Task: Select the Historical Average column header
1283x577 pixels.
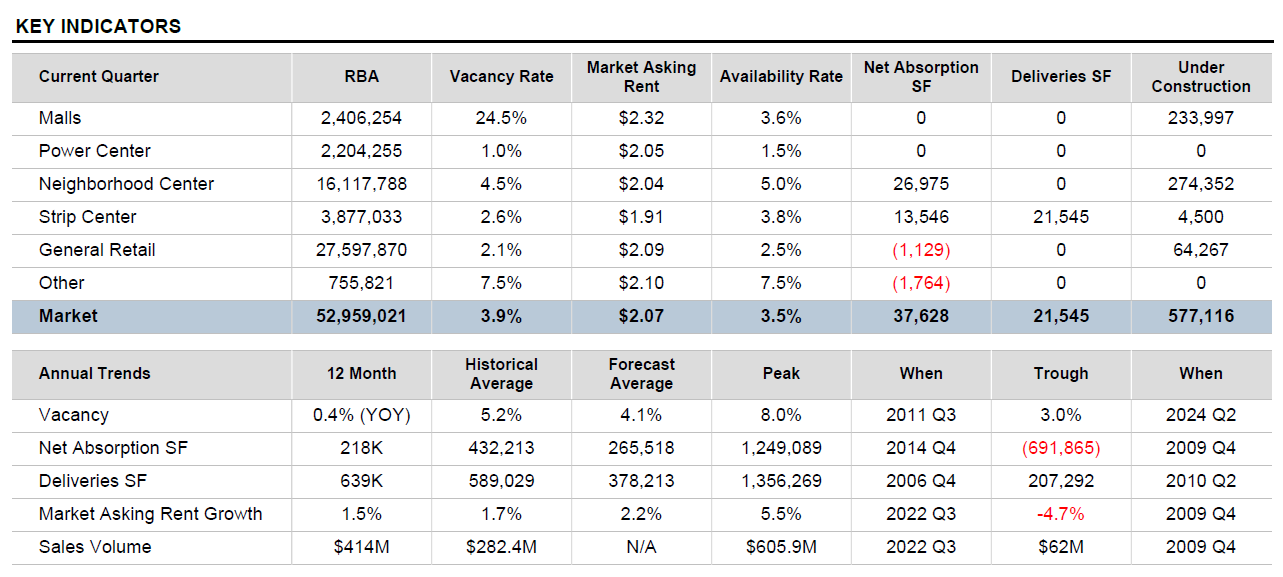Action: click(x=501, y=373)
